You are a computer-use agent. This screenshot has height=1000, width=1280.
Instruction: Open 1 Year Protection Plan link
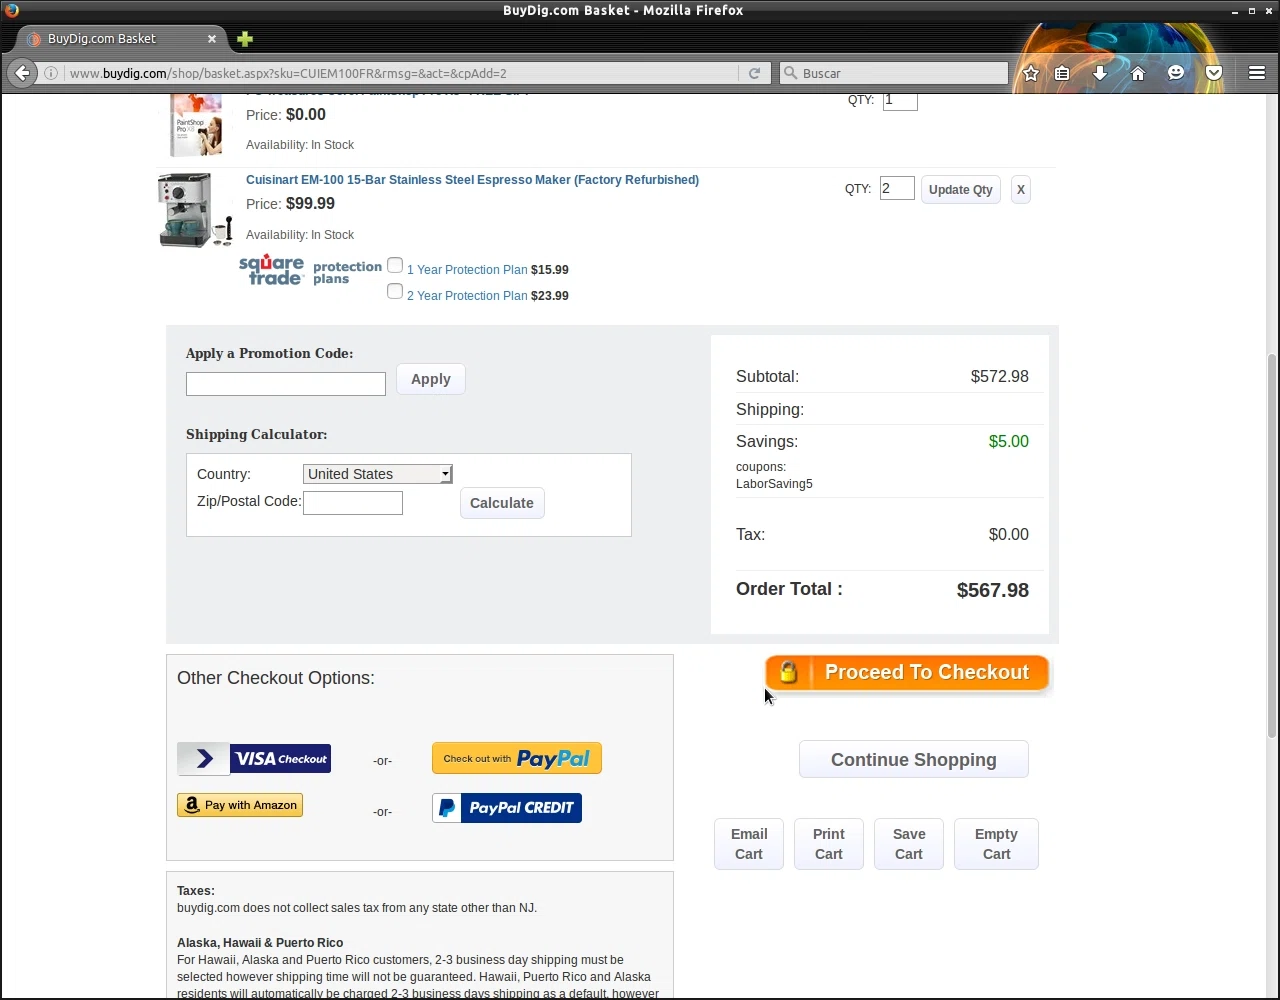click(467, 270)
